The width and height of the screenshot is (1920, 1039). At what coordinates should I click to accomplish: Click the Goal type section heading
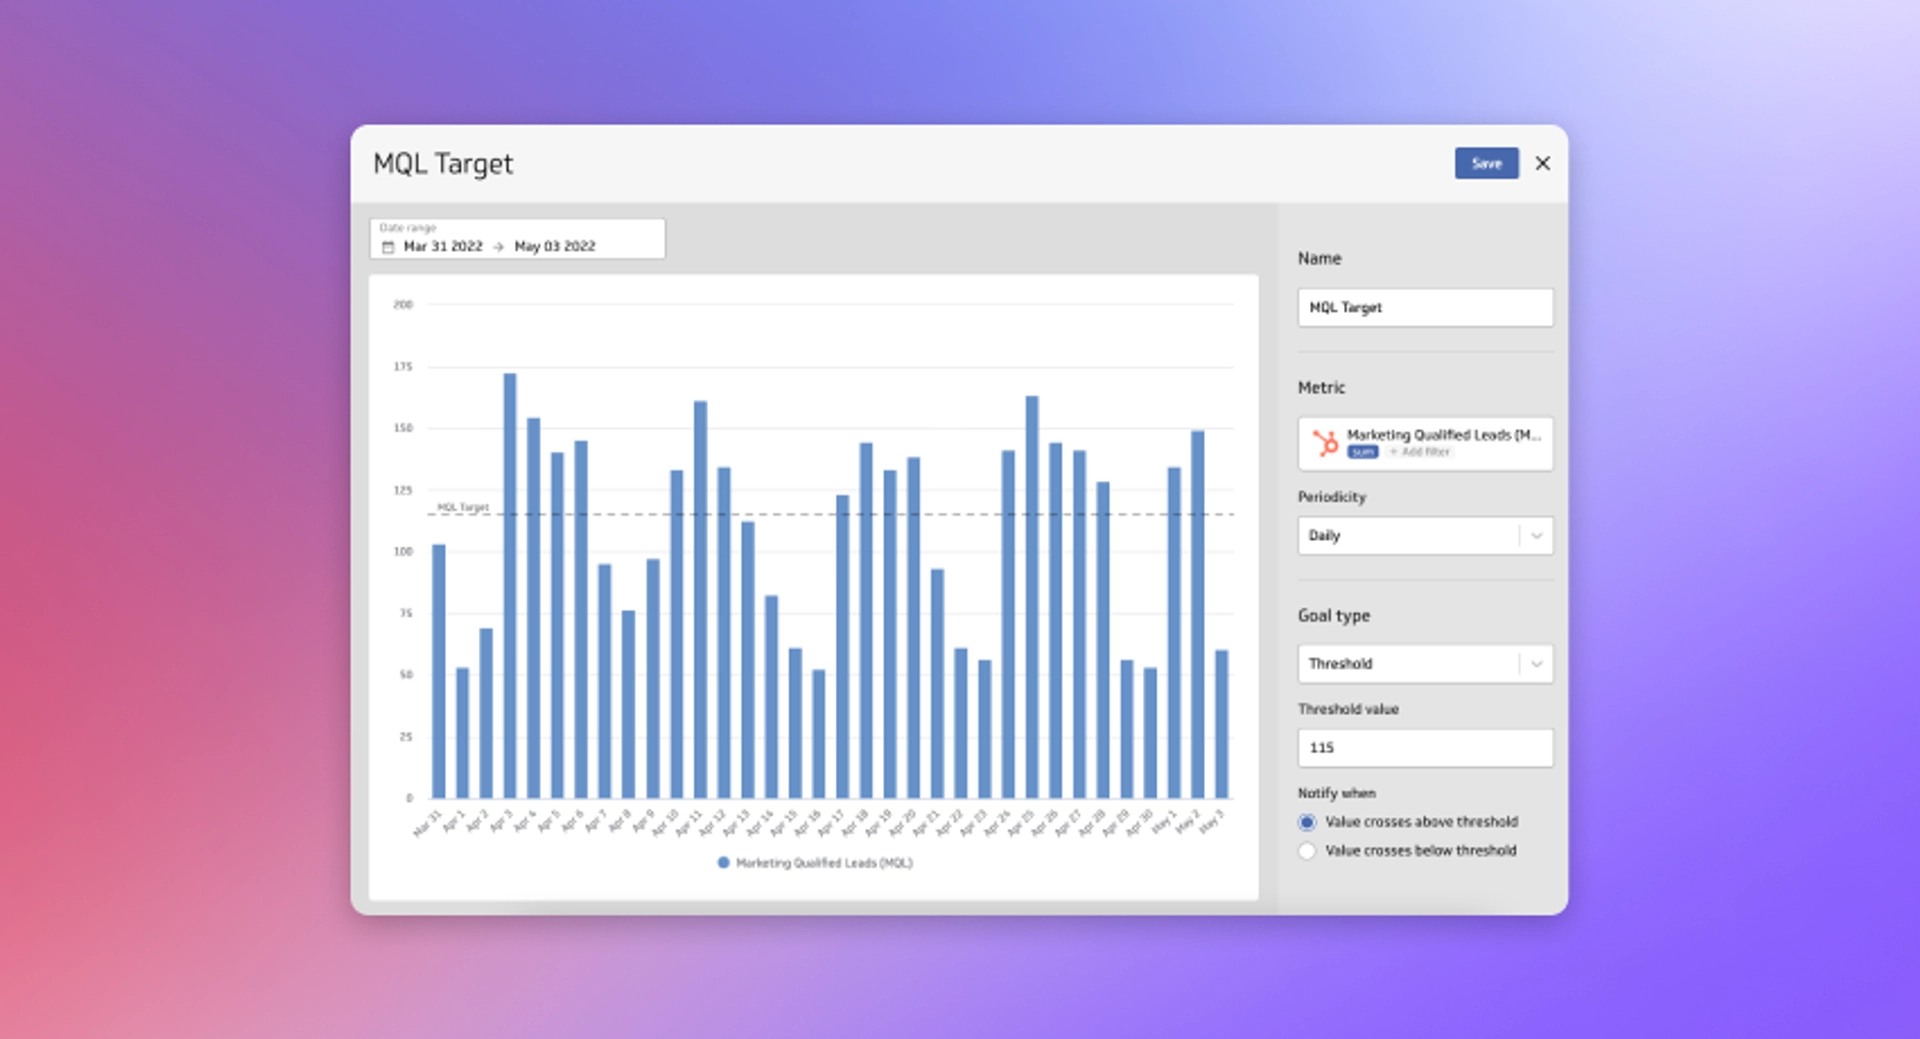point(1334,616)
